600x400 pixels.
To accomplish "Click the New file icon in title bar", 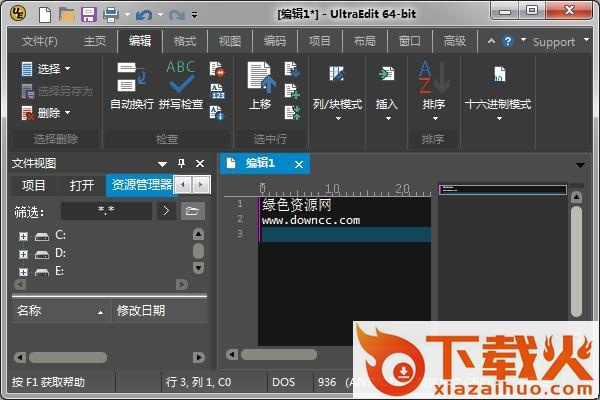I will pyautogui.click(x=45, y=15).
